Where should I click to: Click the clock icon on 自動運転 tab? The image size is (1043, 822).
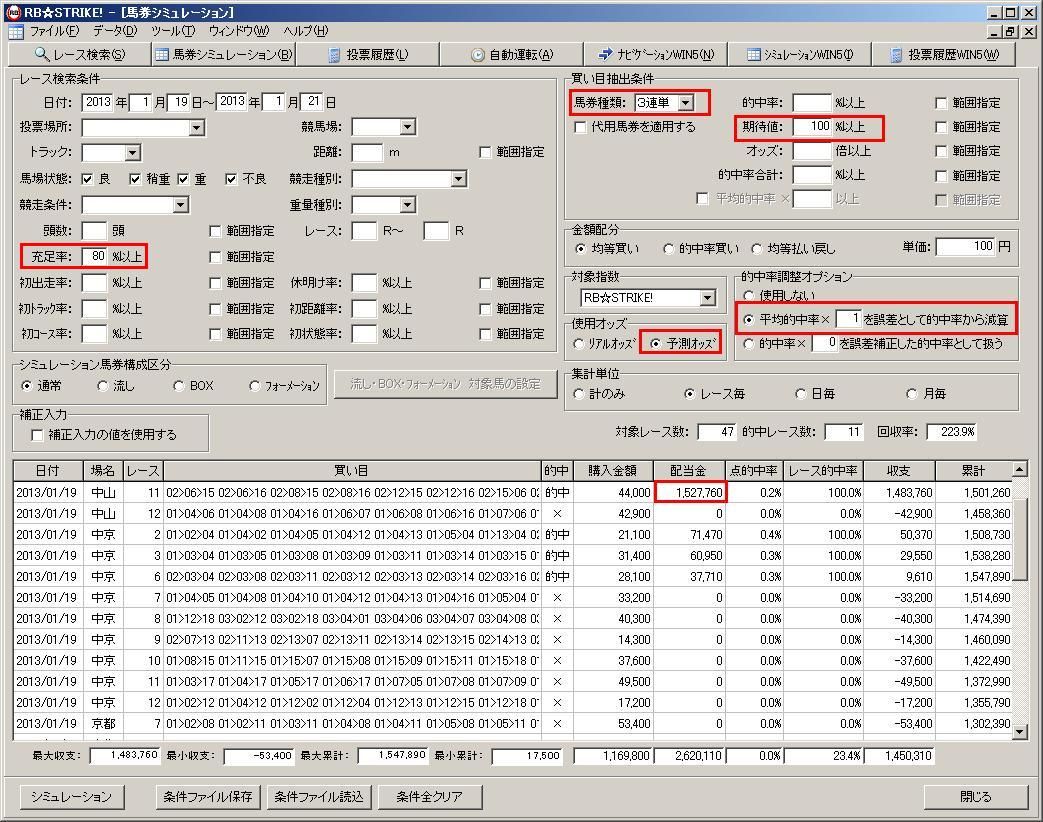point(478,55)
